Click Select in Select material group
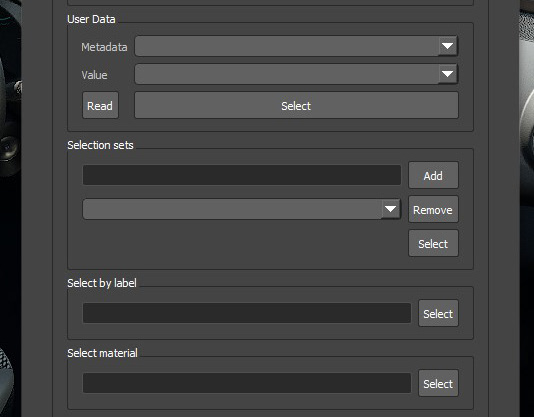Image resolution: width=534 pixels, height=417 pixels. click(438, 383)
